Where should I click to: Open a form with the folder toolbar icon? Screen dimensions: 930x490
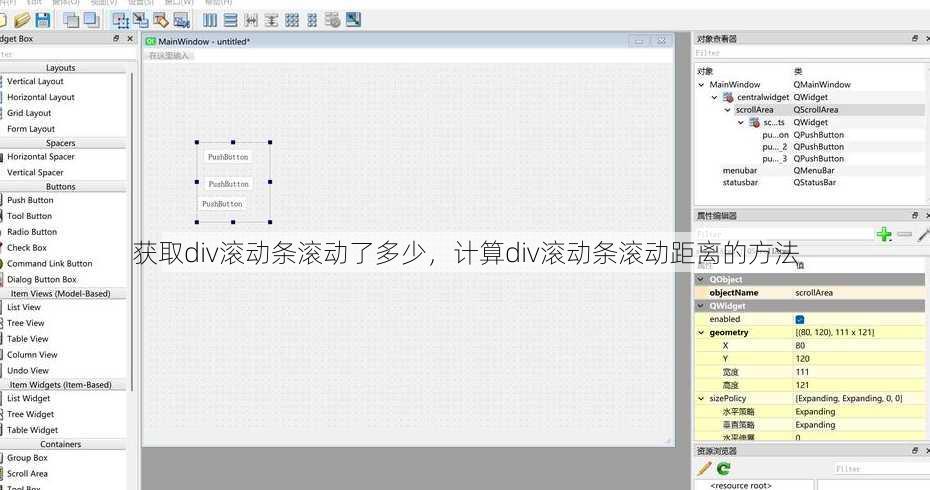[x=22, y=20]
